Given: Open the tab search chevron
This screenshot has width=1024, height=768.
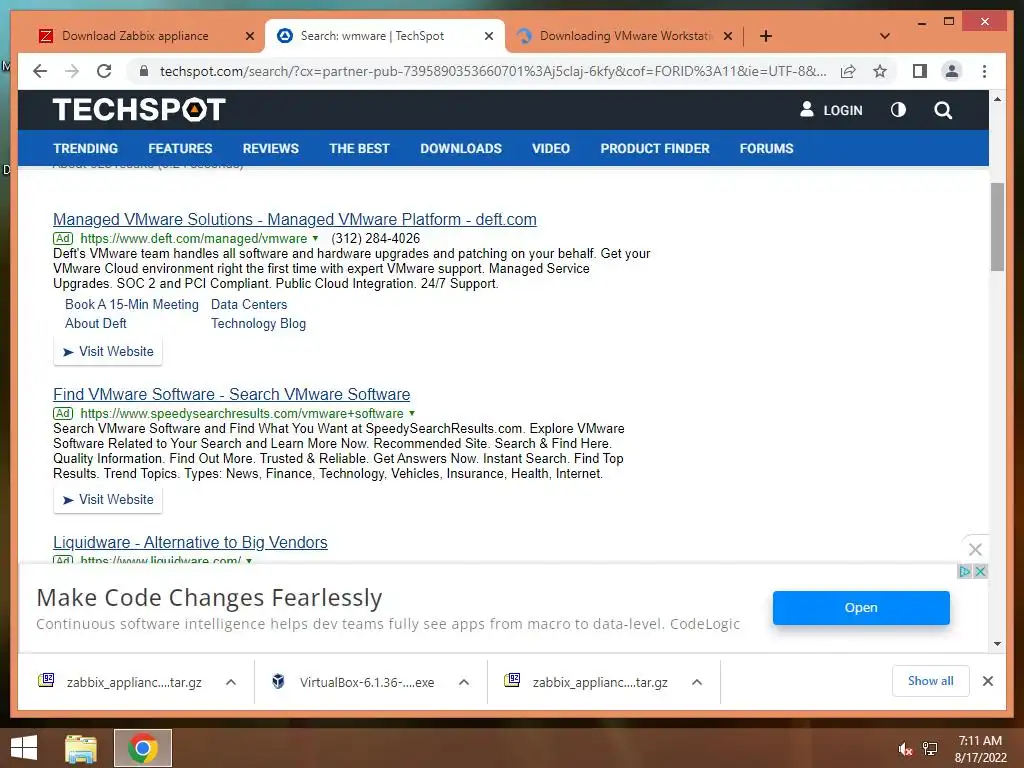Looking at the screenshot, I should 885,36.
